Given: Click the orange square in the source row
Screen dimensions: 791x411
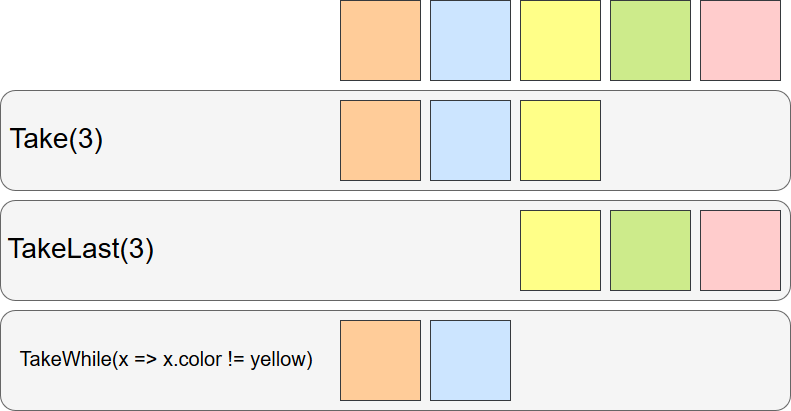Looking at the screenshot, I should tap(380, 40).
